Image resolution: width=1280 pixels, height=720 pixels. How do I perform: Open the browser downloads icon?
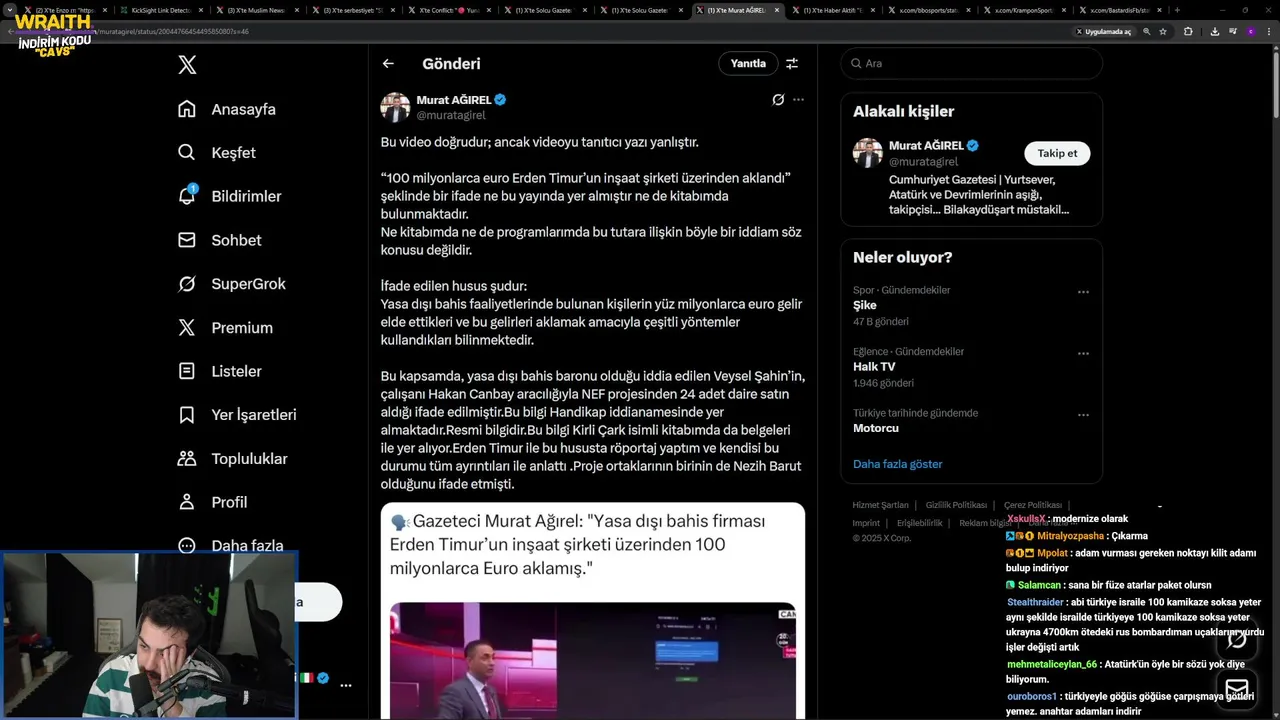click(x=1214, y=31)
